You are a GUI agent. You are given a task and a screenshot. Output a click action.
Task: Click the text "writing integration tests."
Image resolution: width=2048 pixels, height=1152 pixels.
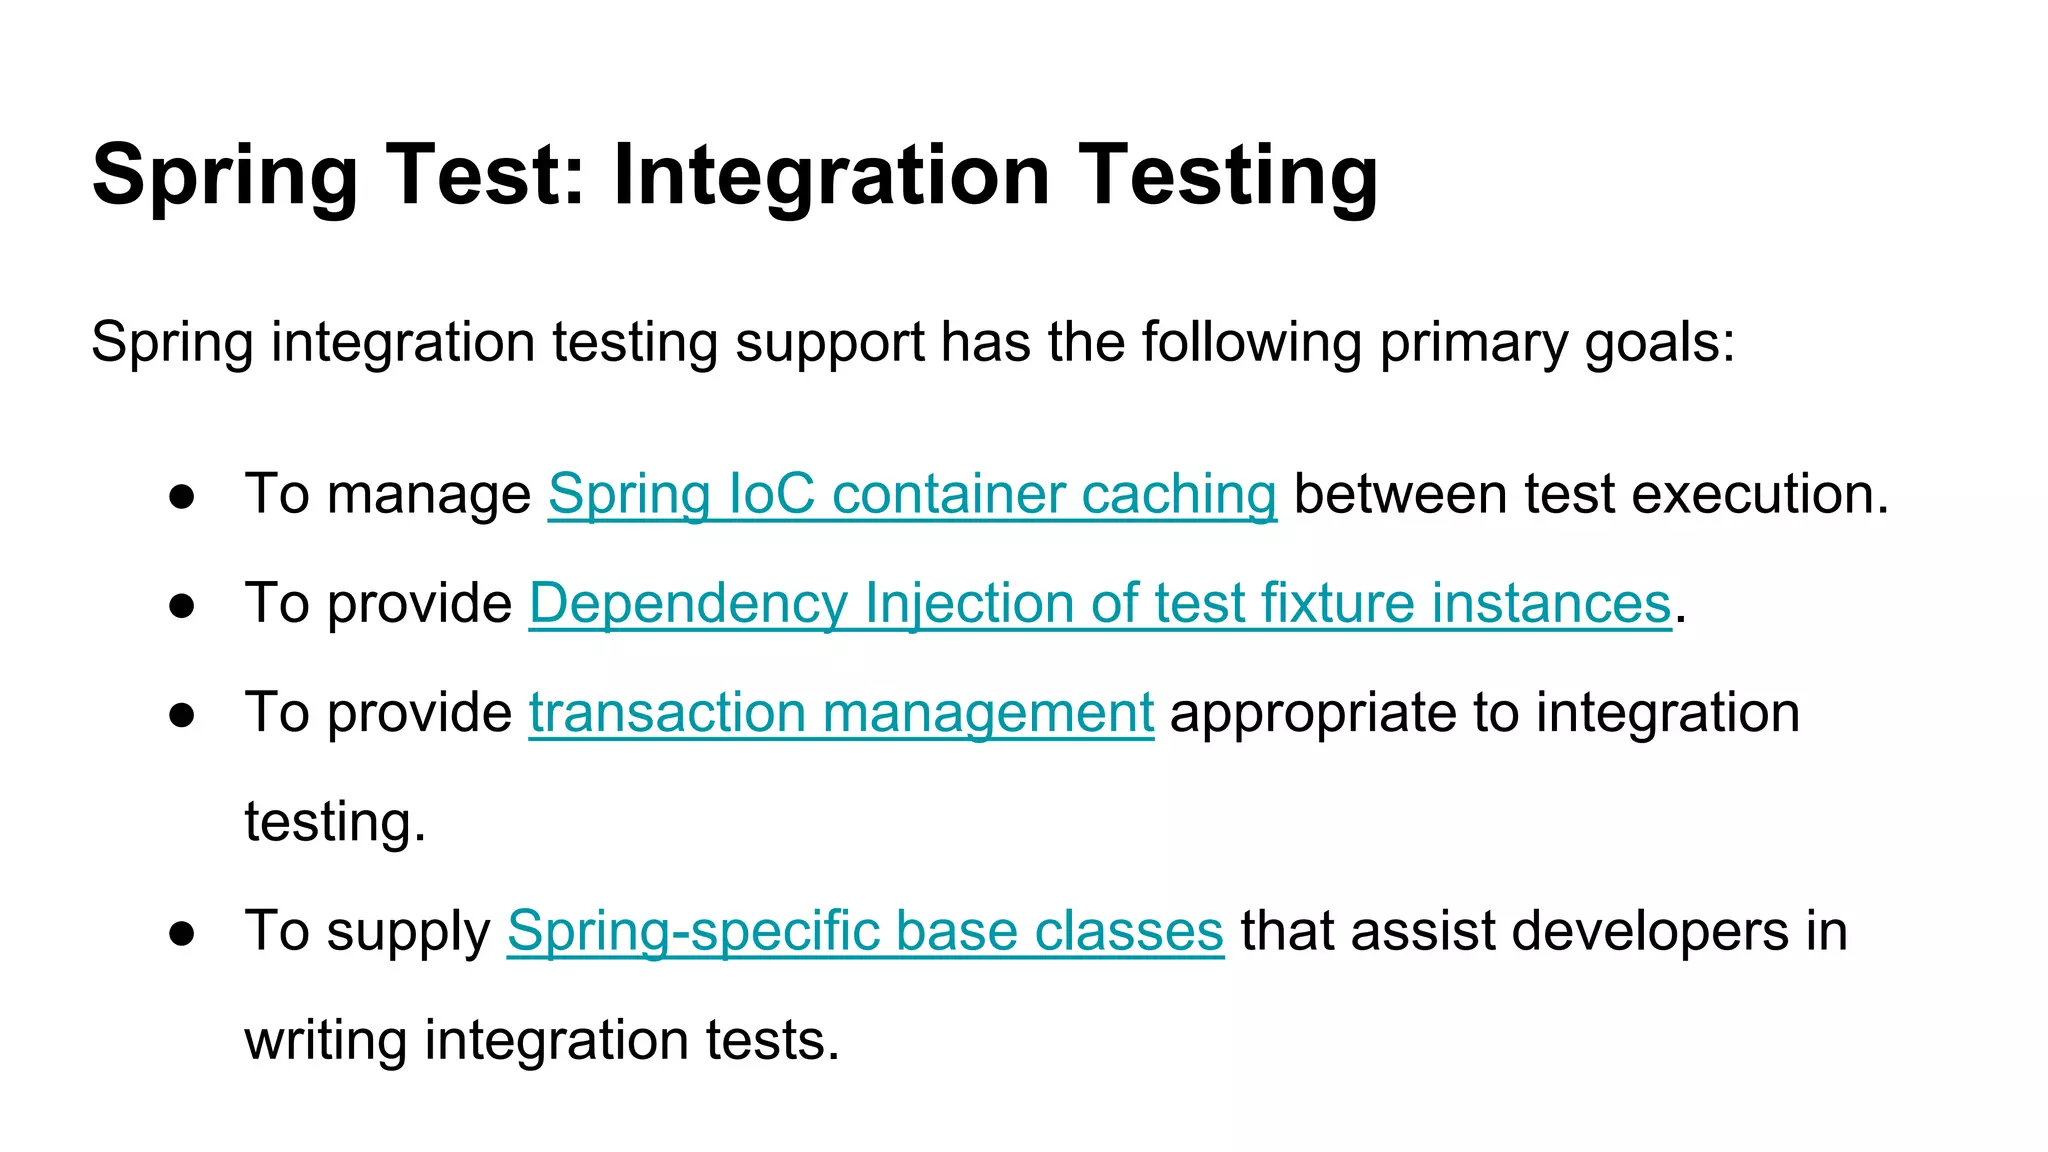click(x=542, y=1040)
